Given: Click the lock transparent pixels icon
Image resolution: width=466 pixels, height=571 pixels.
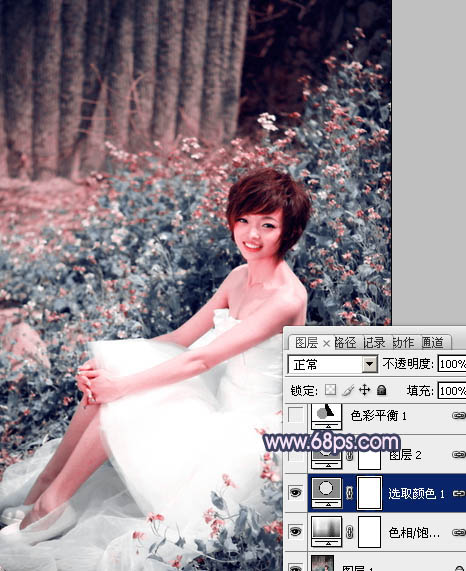Looking at the screenshot, I should tap(330, 390).
